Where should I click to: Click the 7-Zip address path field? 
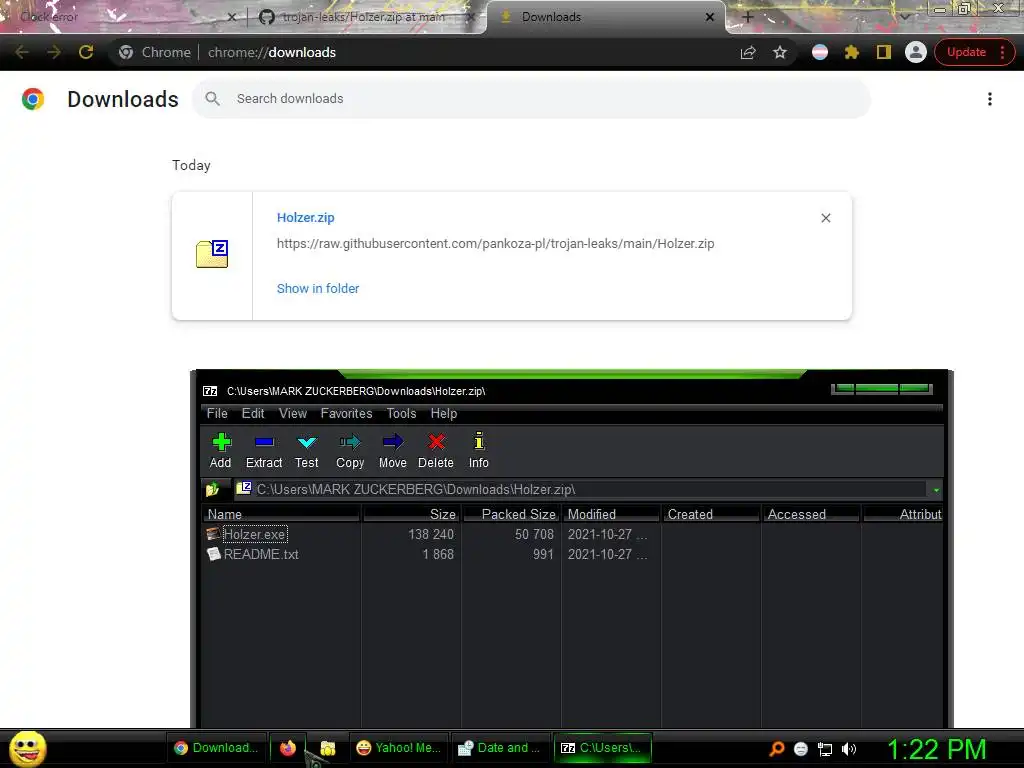click(x=581, y=489)
